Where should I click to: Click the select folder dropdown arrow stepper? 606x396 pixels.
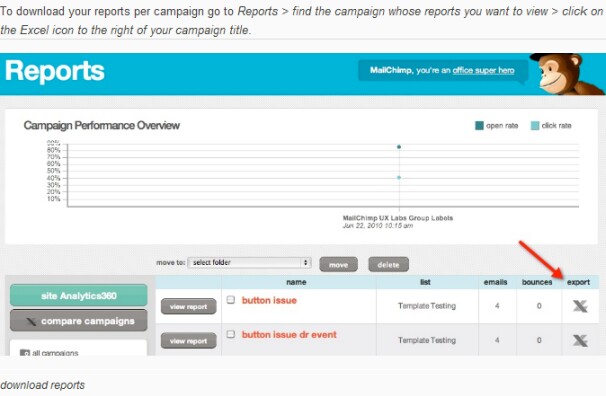tap(306, 263)
